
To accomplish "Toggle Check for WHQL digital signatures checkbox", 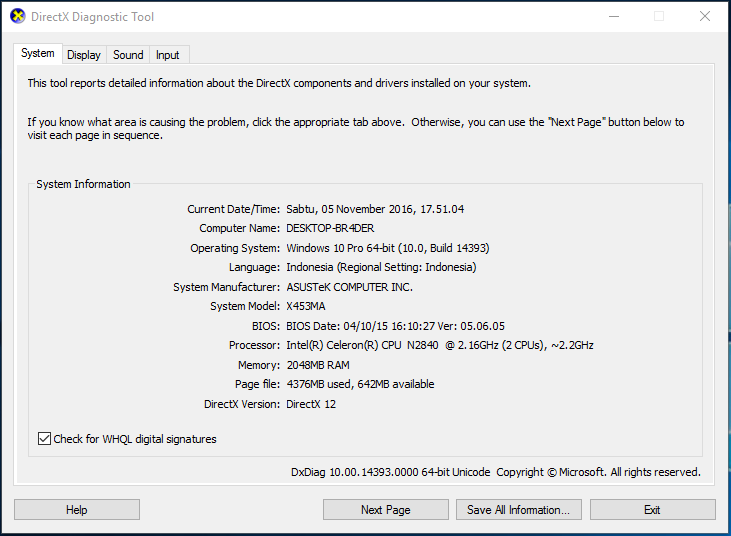I will pos(44,439).
